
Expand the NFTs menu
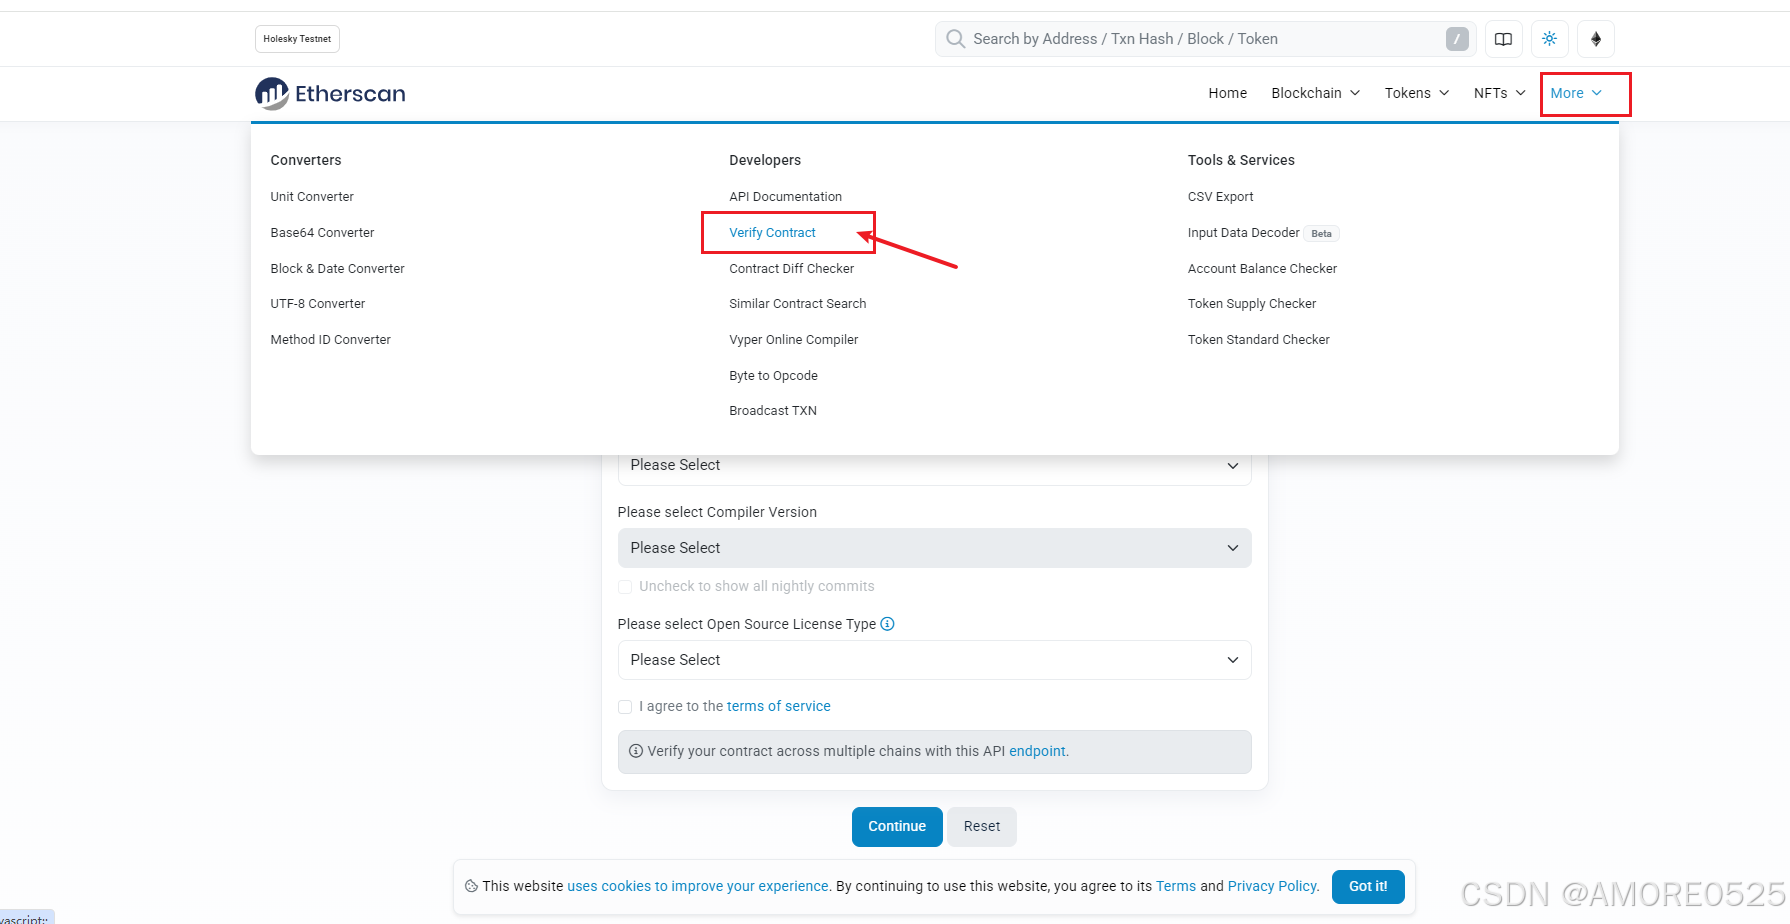(1499, 93)
